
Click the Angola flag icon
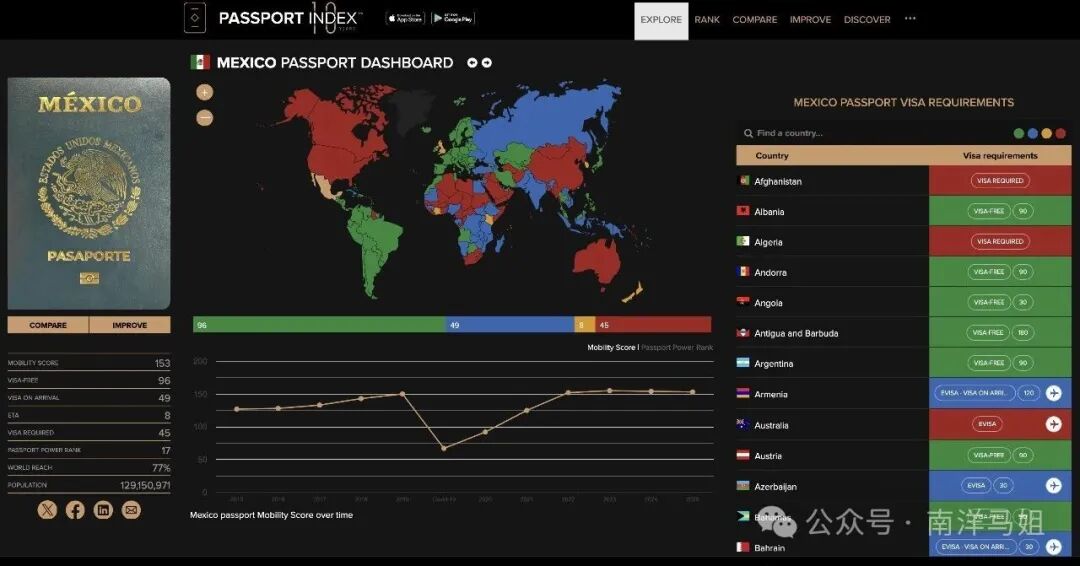pos(743,302)
